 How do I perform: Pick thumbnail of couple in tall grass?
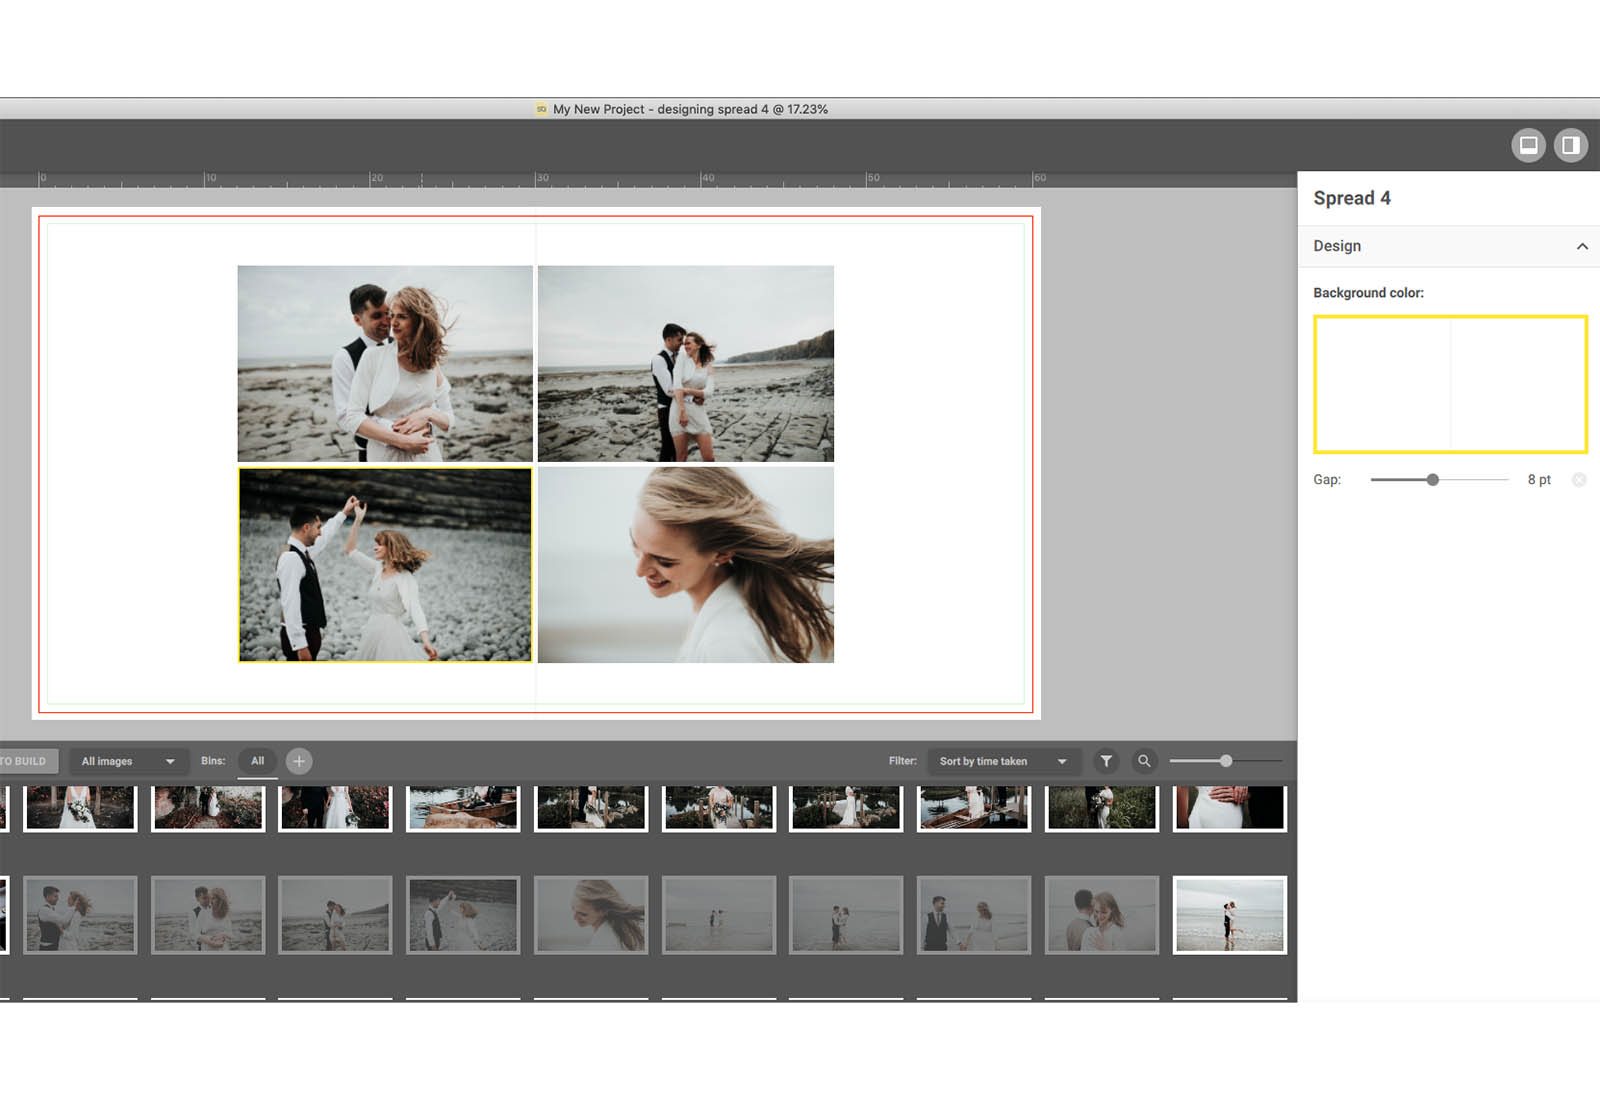tap(1102, 808)
